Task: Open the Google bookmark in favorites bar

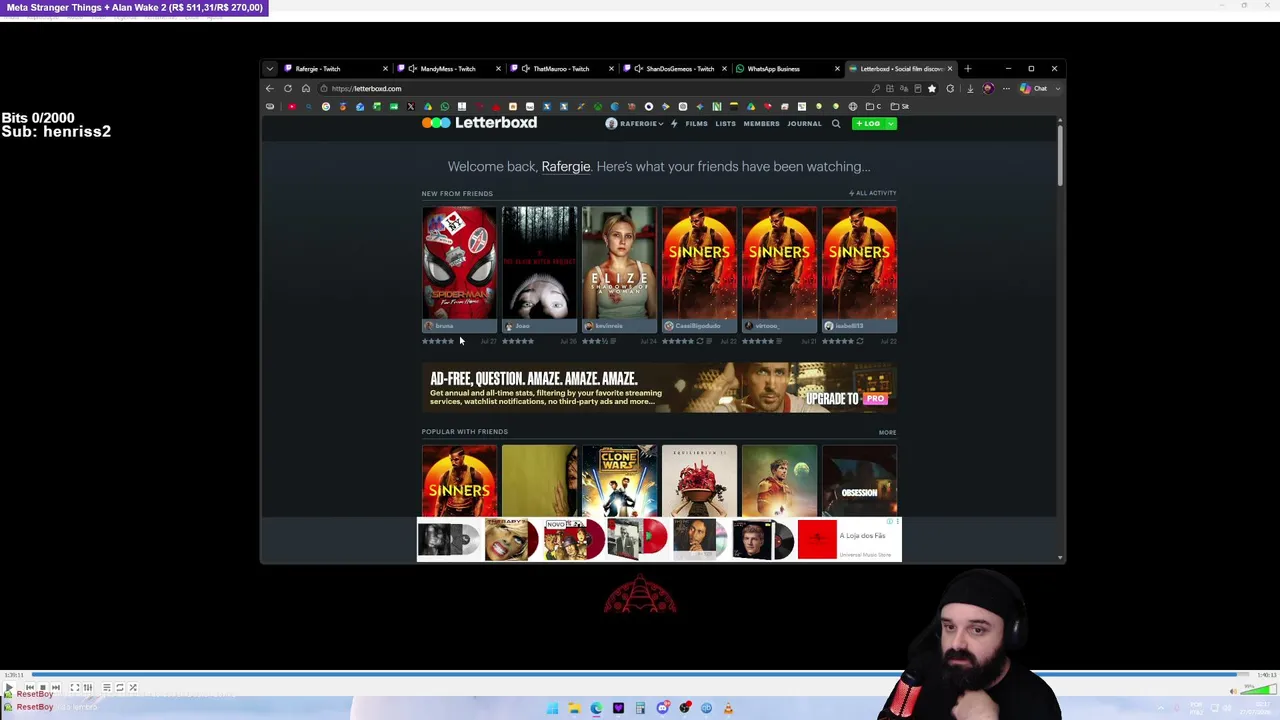Action: (x=326, y=106)
